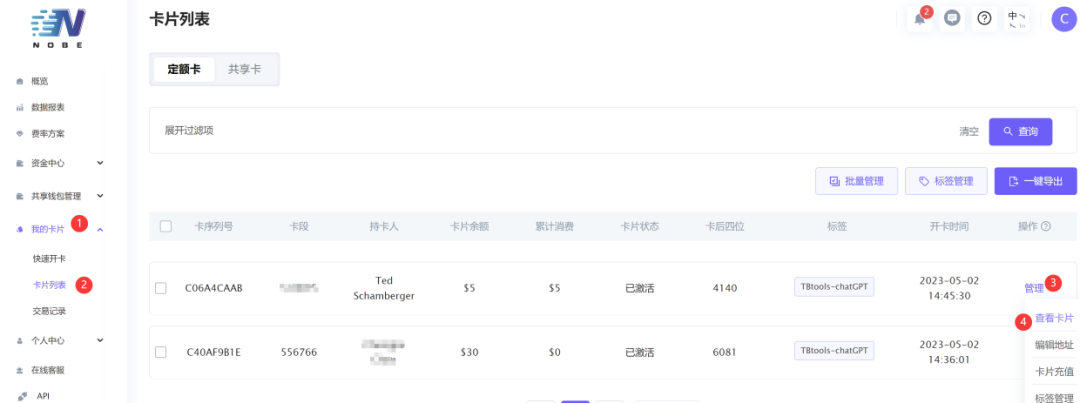Switch language with the translate icon
Screen dimensions: 1080x403
[1017, 19]
